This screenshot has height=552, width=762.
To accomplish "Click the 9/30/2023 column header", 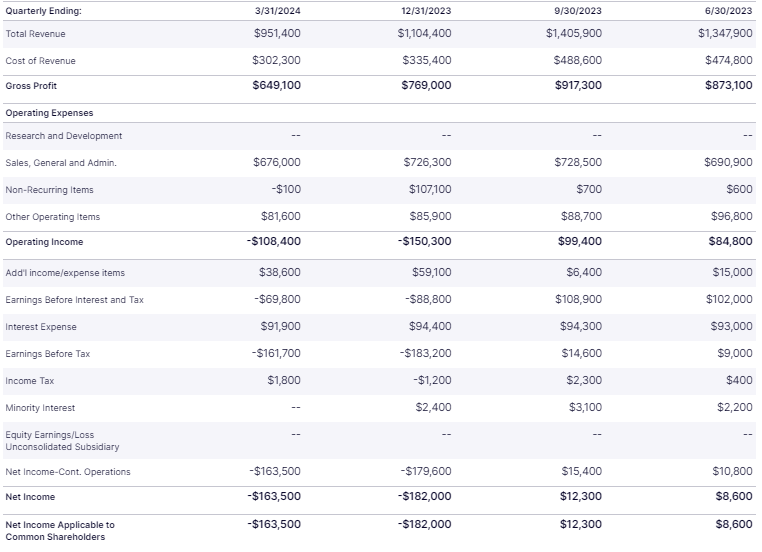I will [580, 11].
